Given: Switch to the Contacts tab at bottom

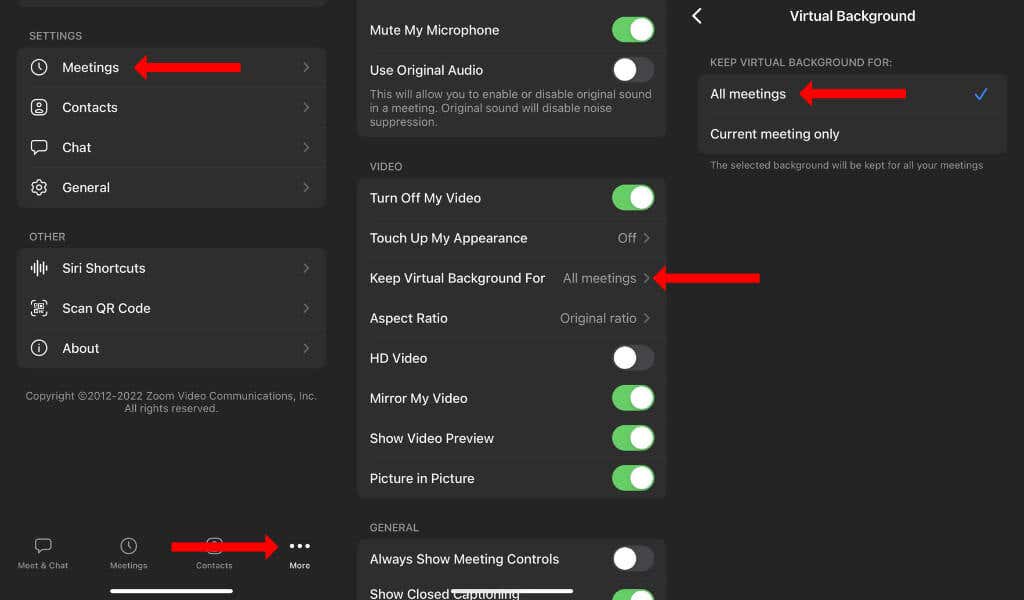Looking at the screenshot, I should point(214,546).
